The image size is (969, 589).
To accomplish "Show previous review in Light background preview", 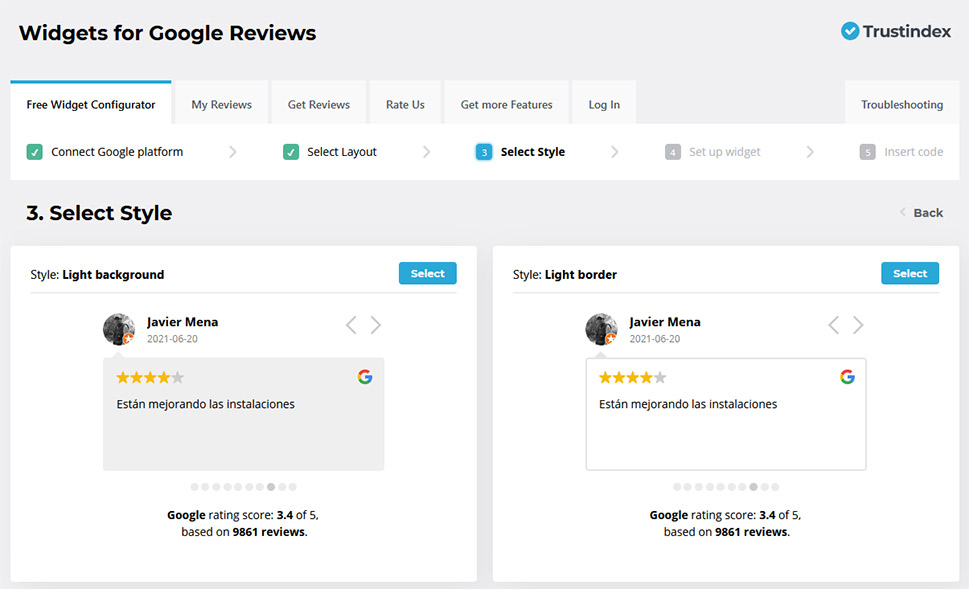I will click(351, 325).
